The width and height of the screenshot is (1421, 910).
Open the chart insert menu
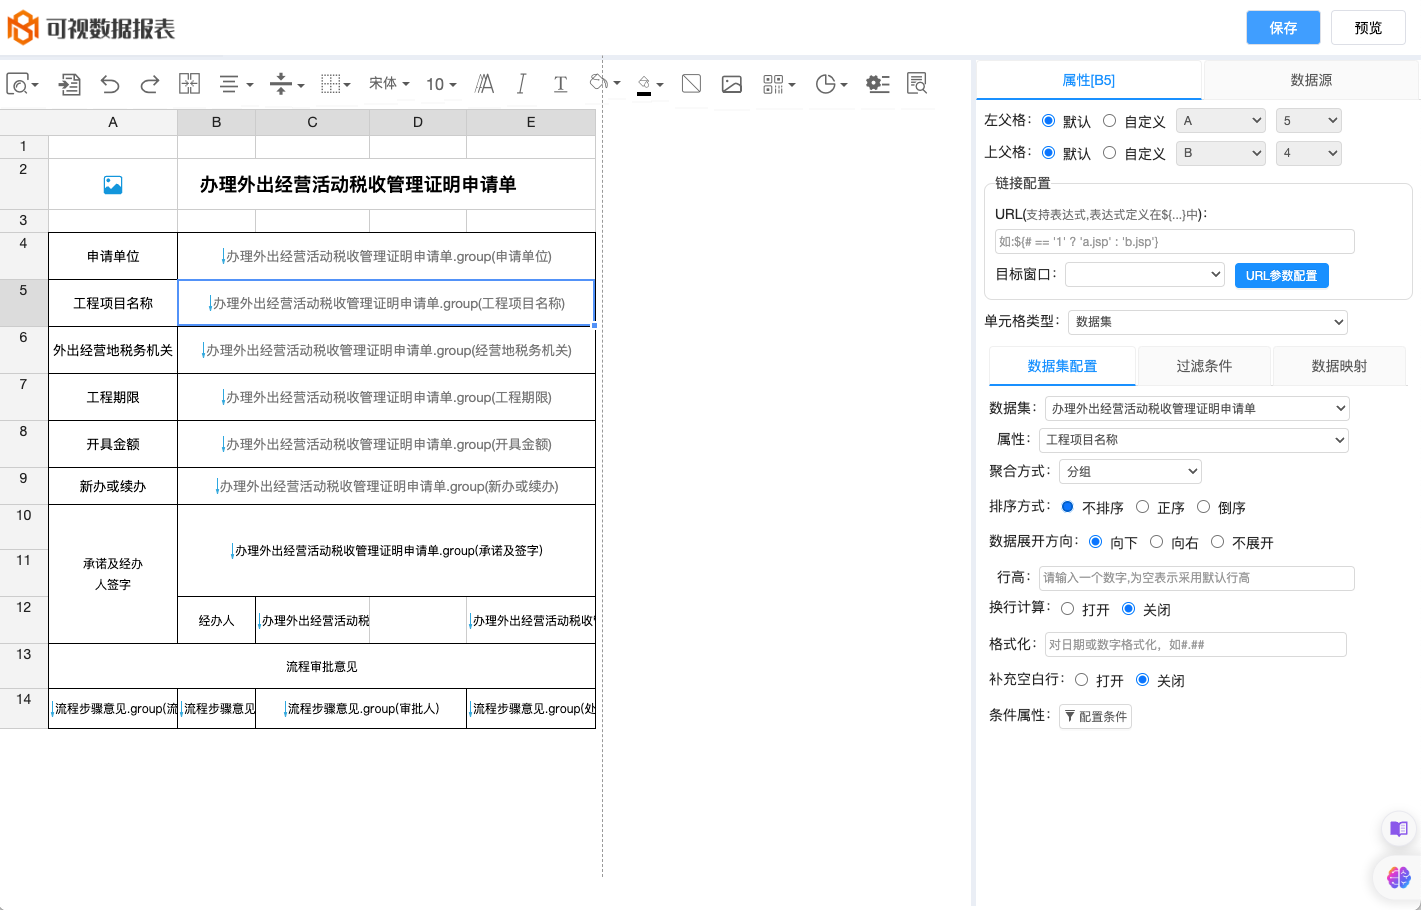pyautogui.click(x=831, y=84)
